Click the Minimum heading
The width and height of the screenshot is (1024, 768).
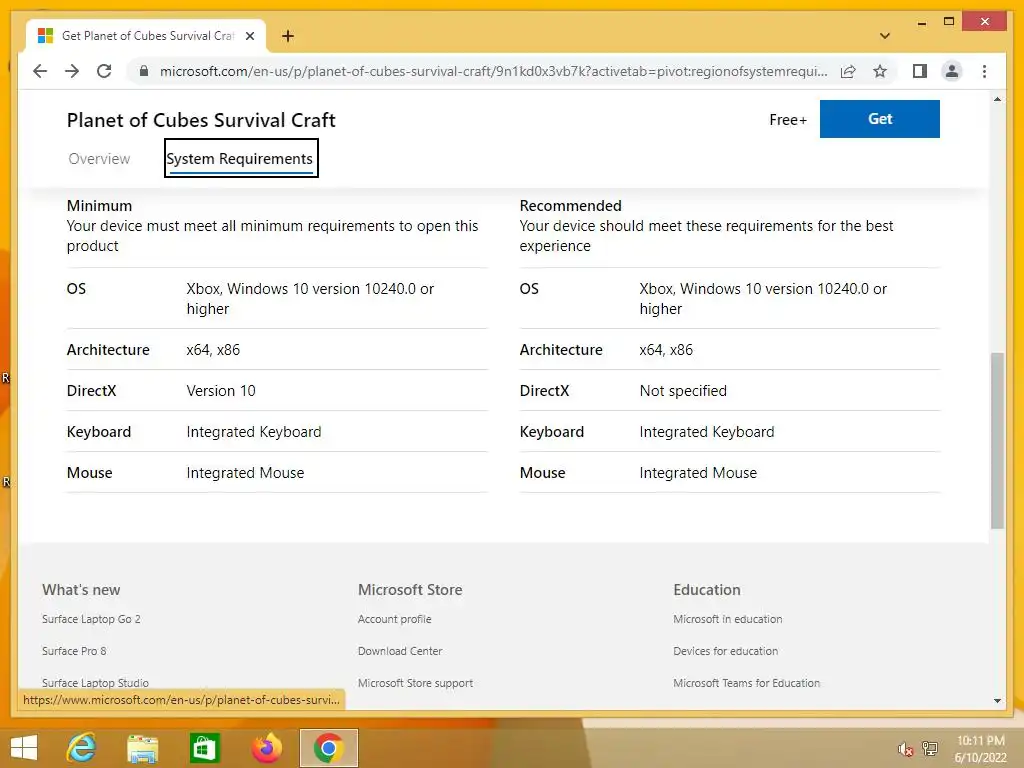[x=99, y=206]
